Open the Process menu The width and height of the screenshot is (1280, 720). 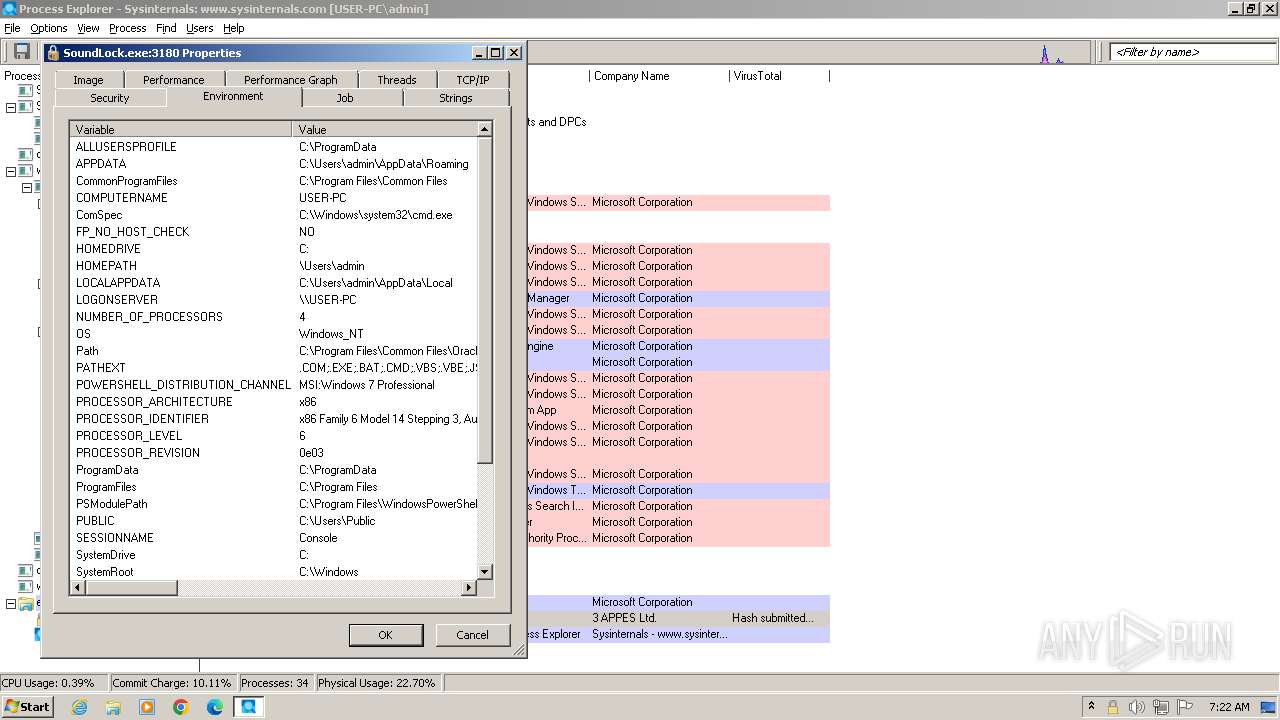[128, 28]
